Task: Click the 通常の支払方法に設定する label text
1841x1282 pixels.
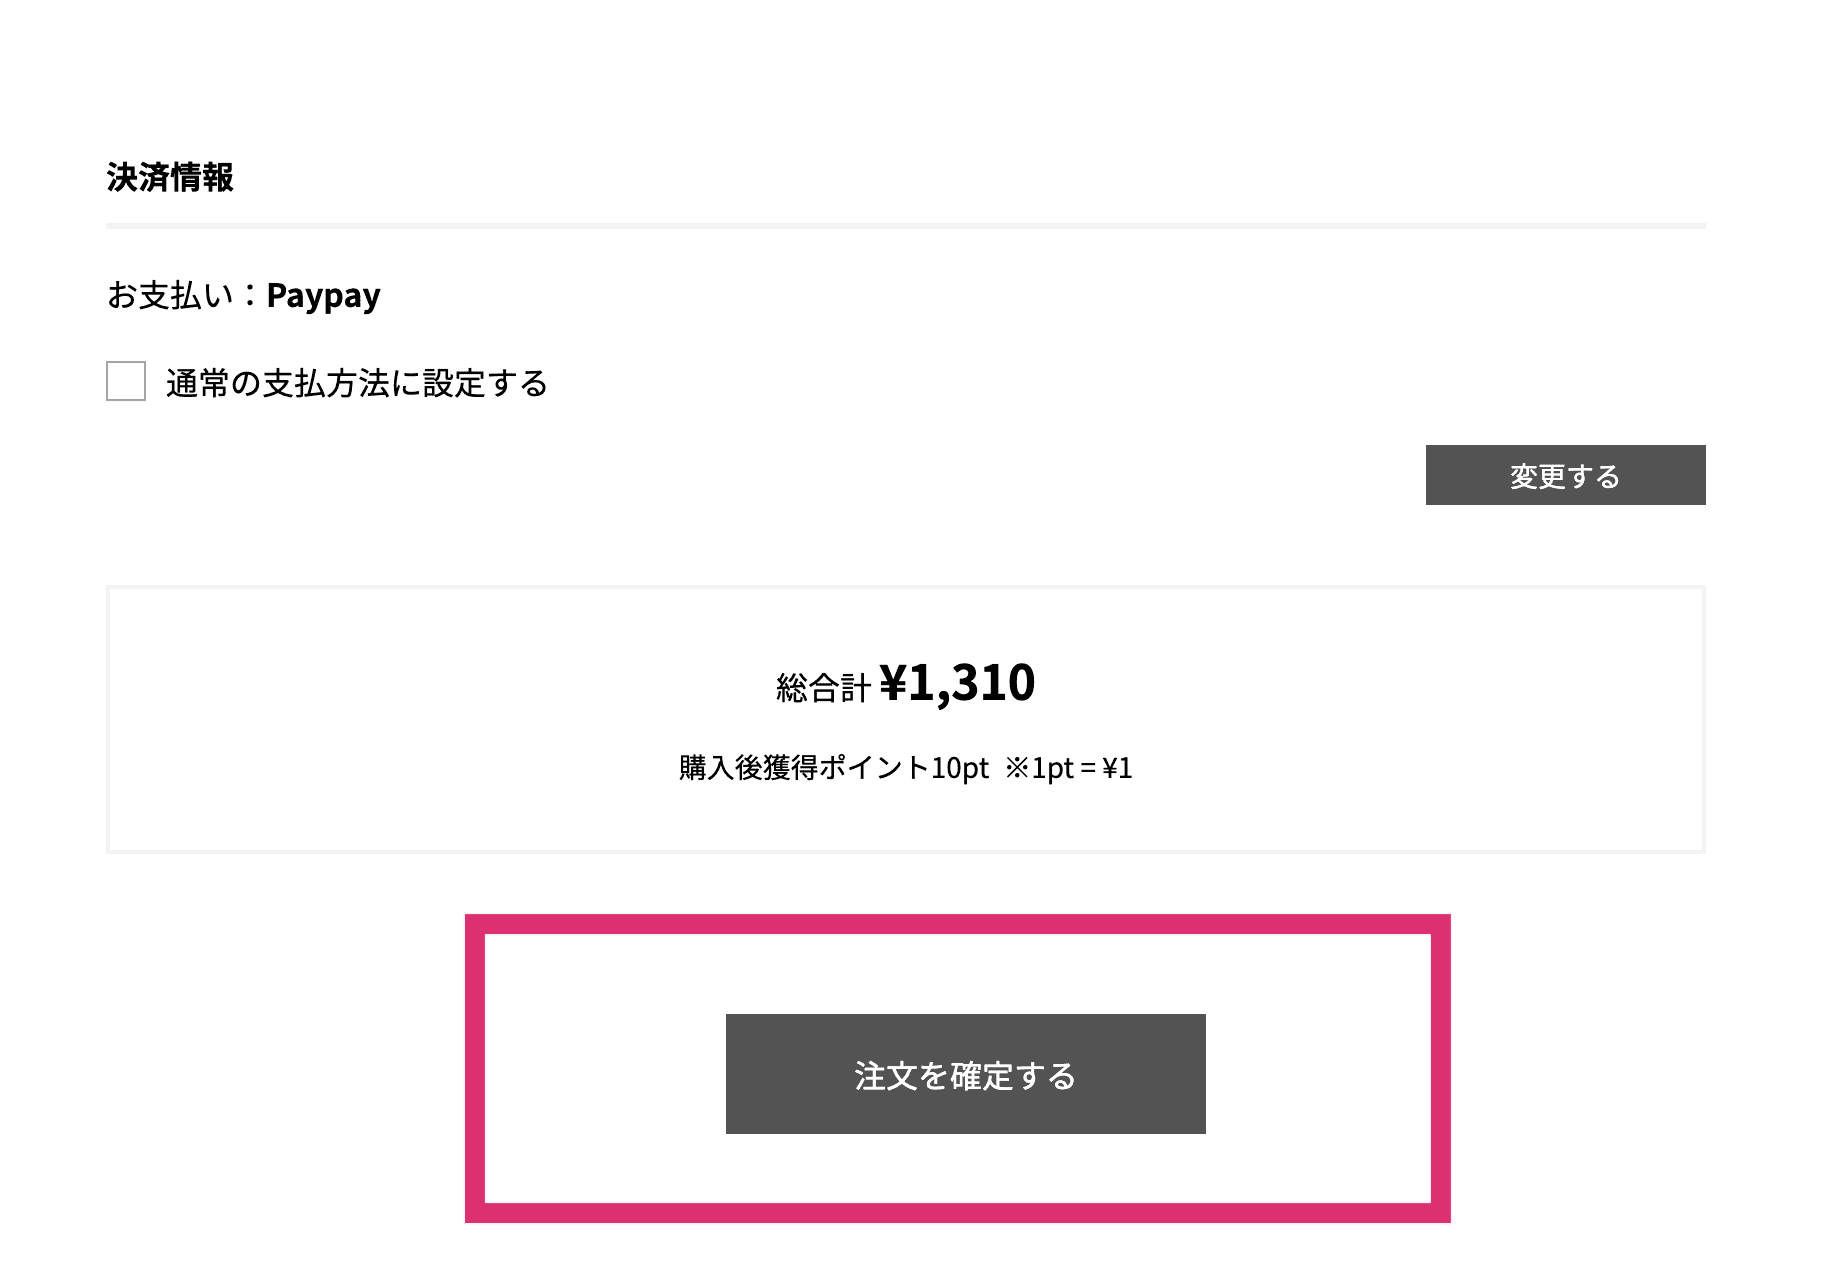Action: click(x=356, y=383)
